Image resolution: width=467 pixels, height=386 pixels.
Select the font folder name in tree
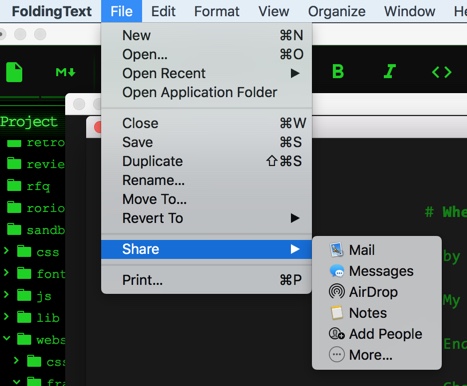tap(51, 274)
